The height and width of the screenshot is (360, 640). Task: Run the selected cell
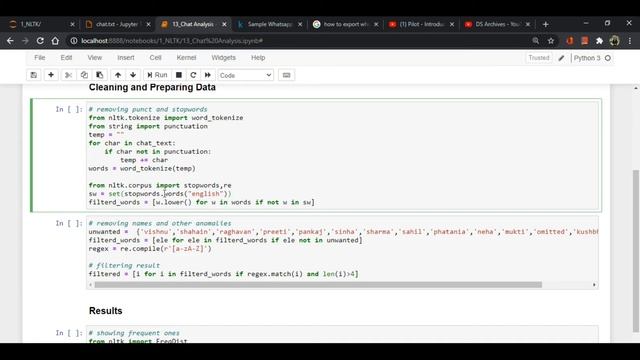(157, 75)
